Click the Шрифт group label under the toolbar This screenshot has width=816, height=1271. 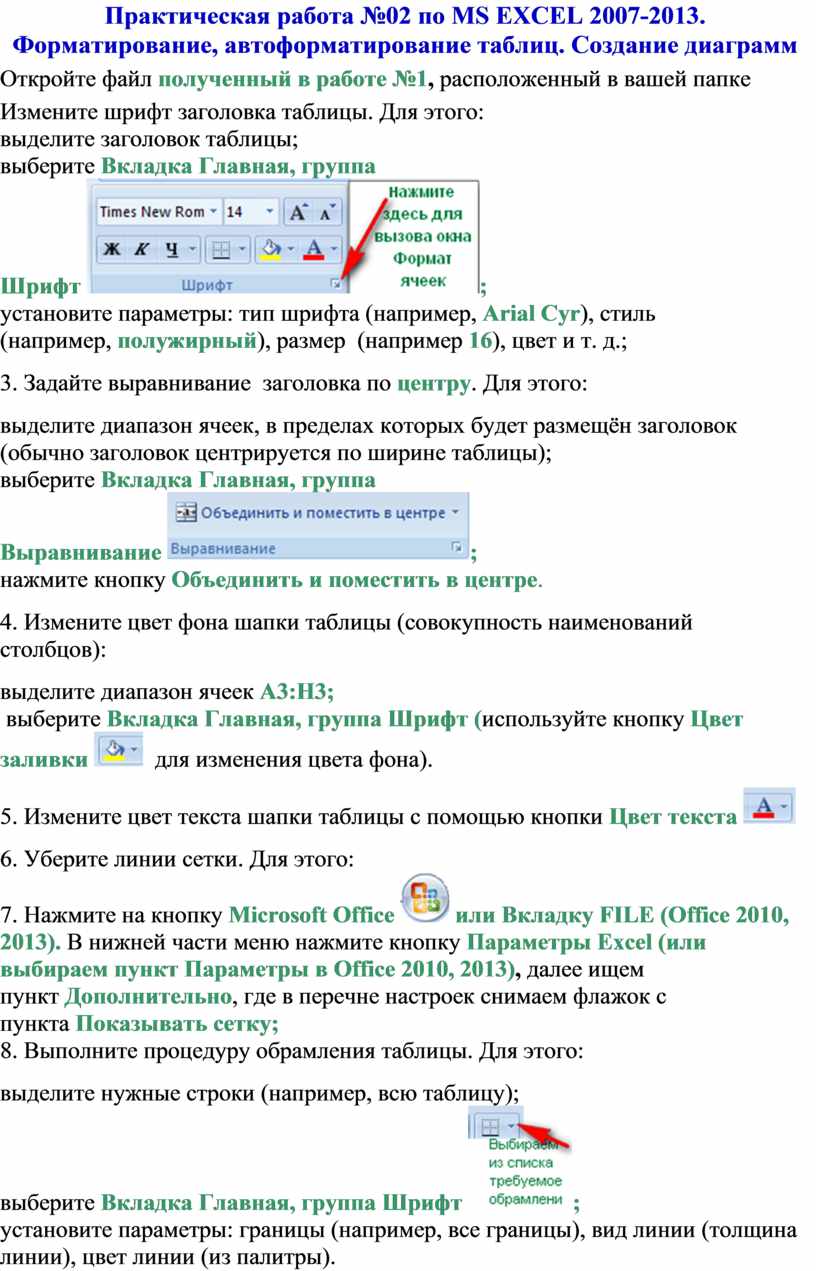(x=208, y=285)
